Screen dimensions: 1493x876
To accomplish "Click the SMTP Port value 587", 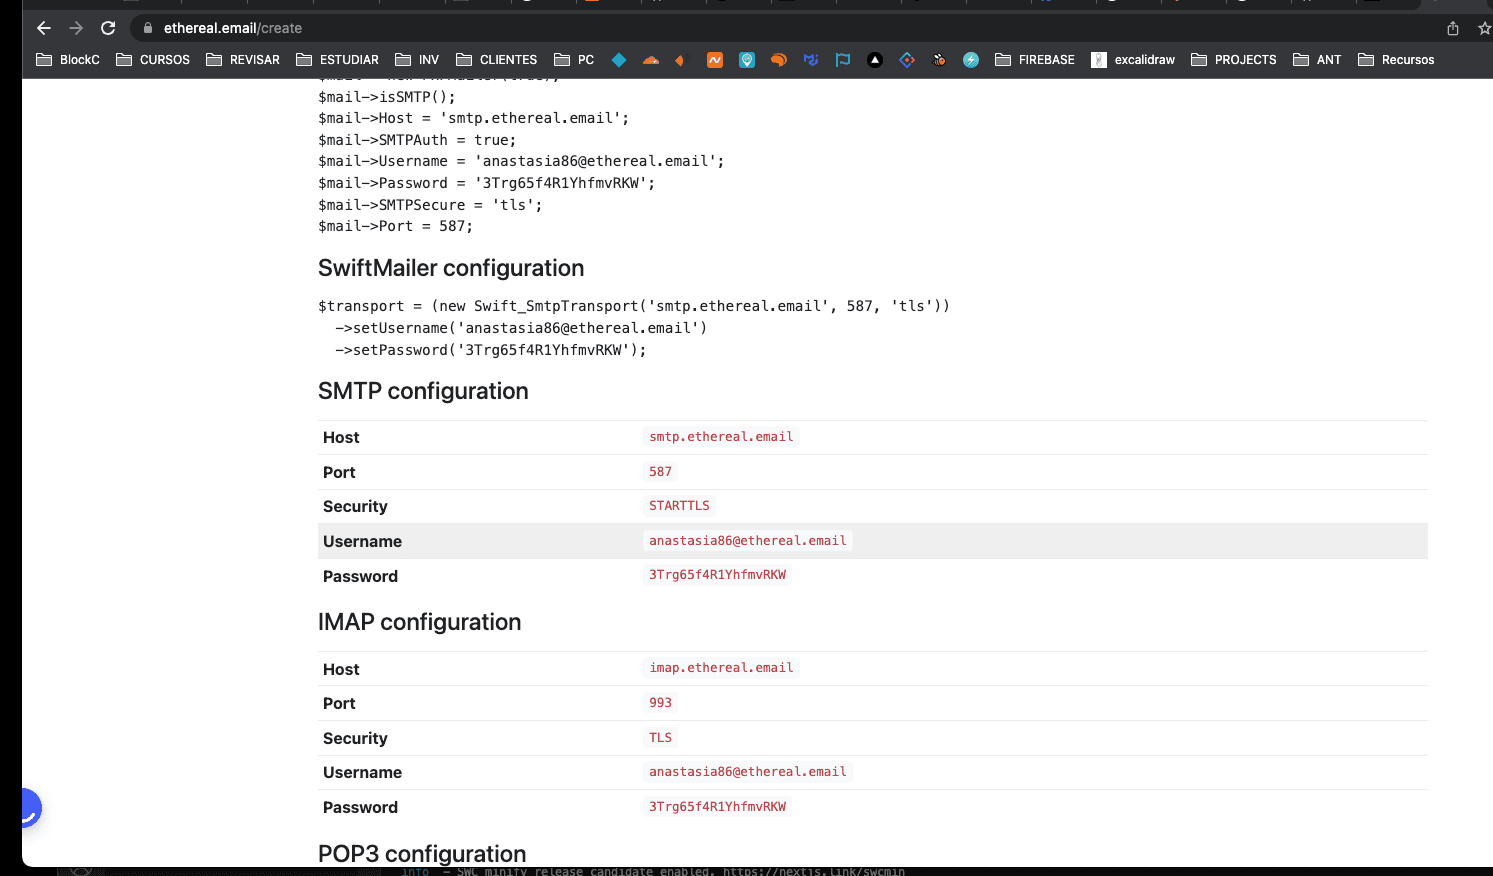I will coord(660,471).
